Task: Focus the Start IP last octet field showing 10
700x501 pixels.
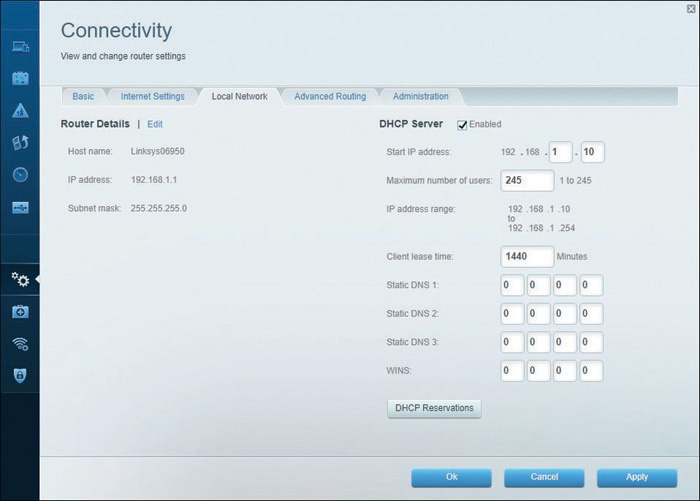Action: (592, 152)
